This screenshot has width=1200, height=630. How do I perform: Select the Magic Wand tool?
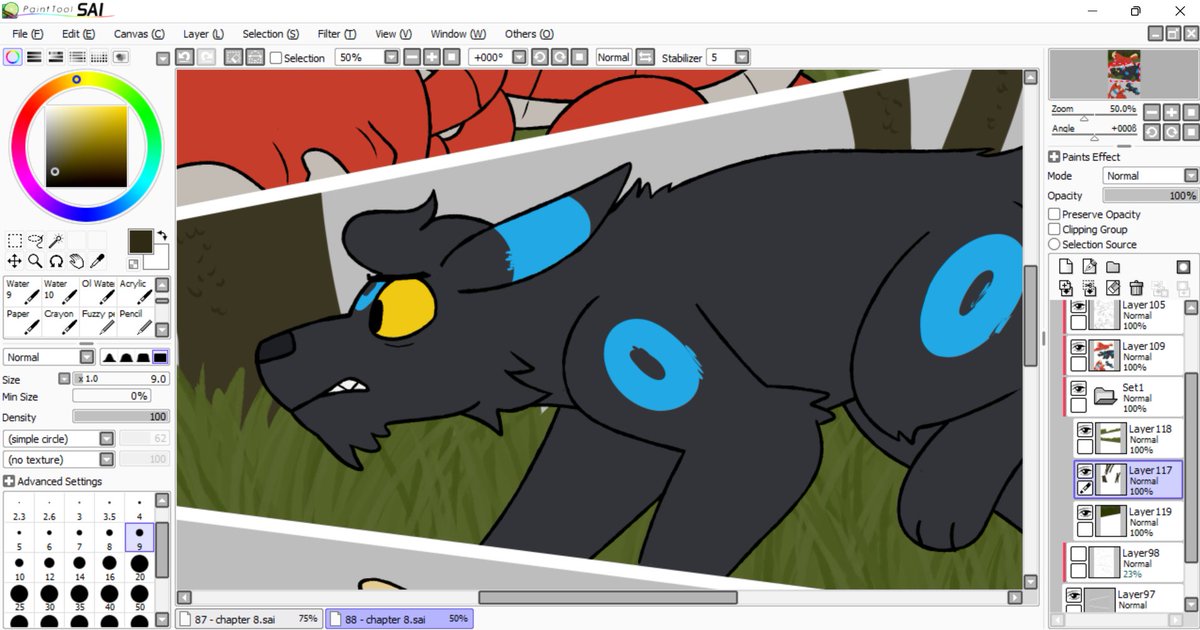(56, 240)
